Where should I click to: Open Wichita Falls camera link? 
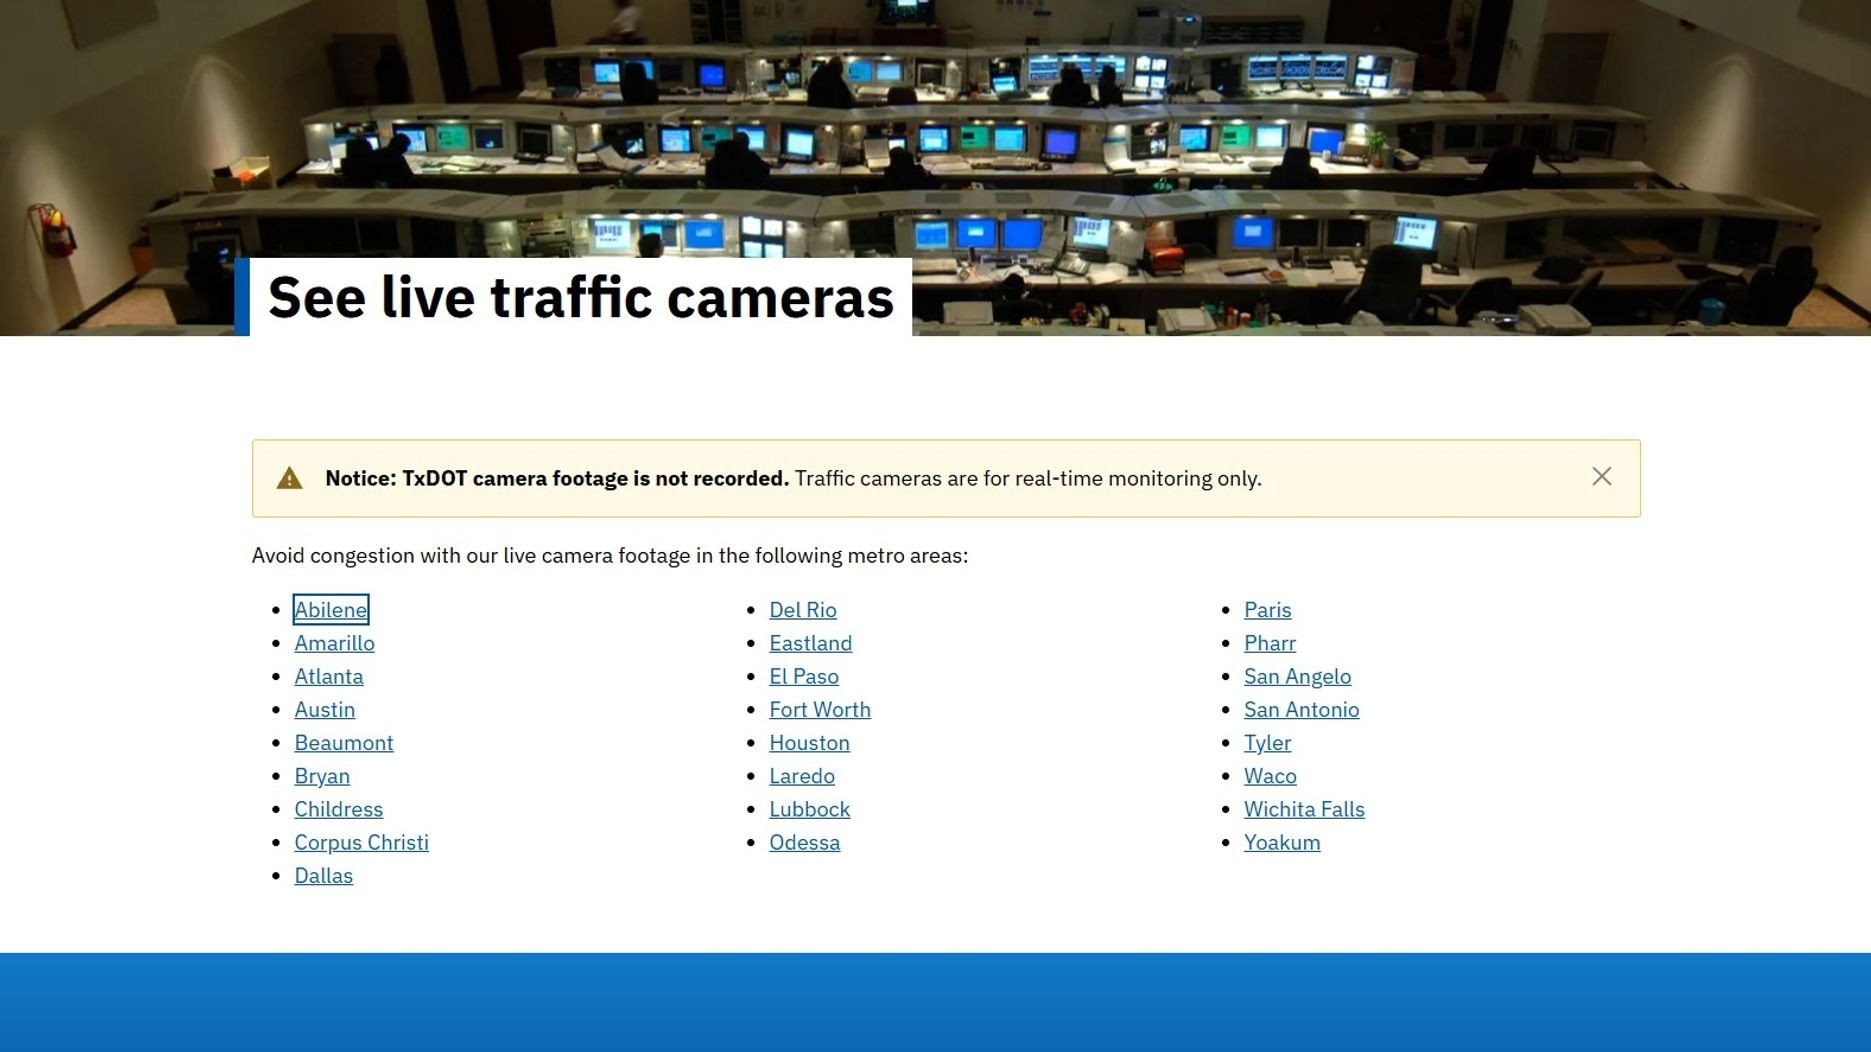coord(1303,810)
